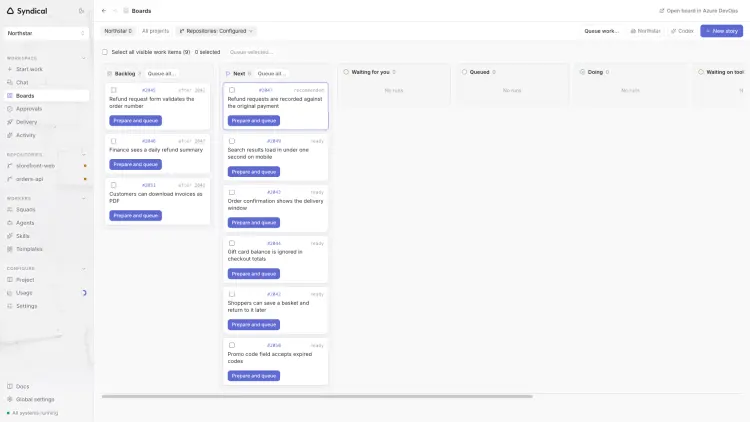
Task: Open work item link #2847
Action: coord(265,90)
